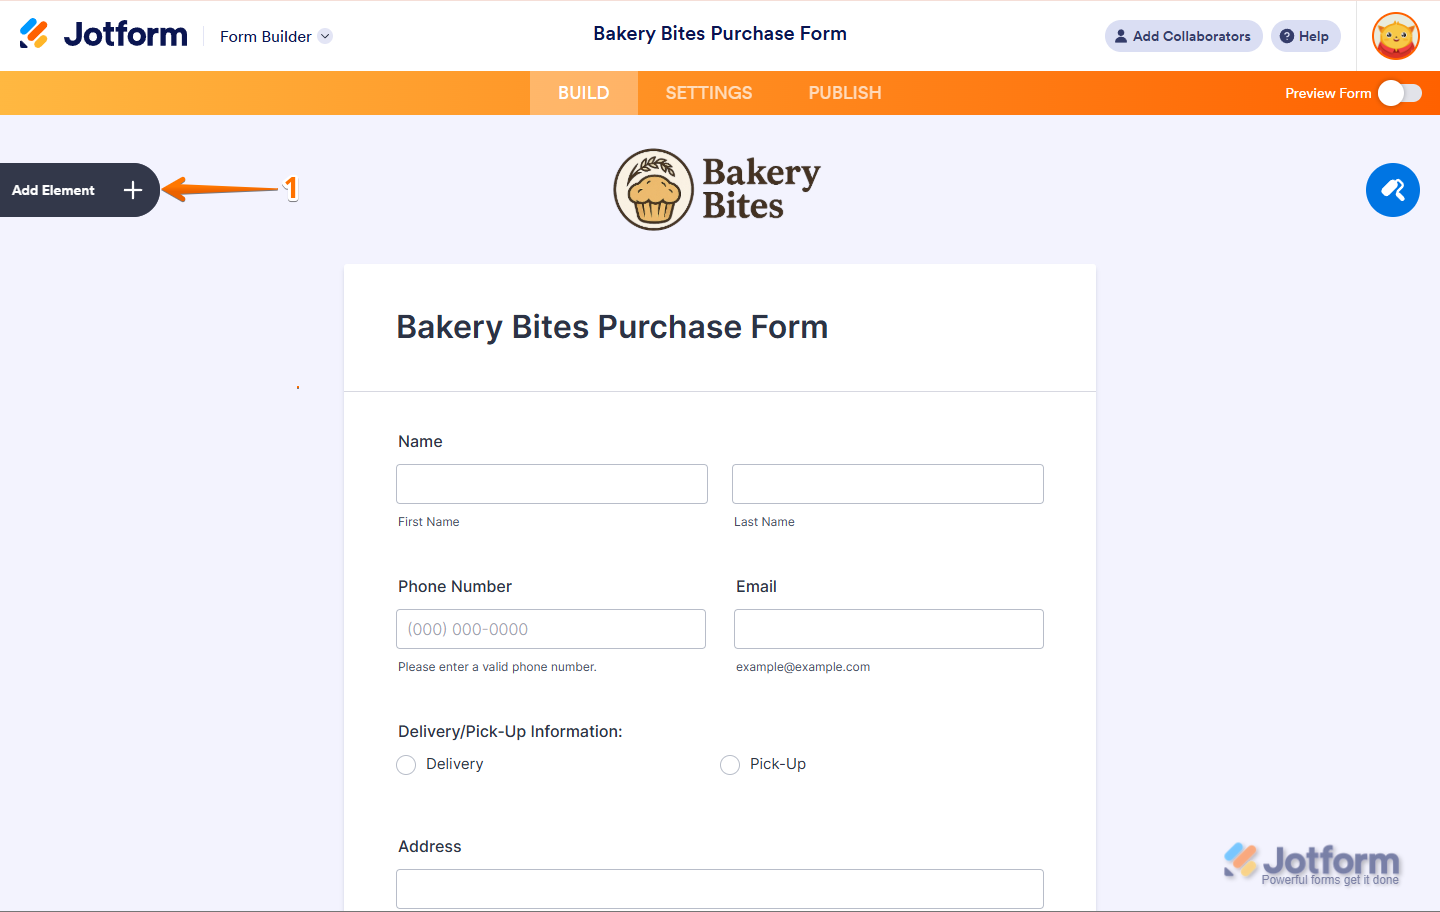Click the Jotform logo icon
Screen dimensions: 1440x912
coord(34,34)
